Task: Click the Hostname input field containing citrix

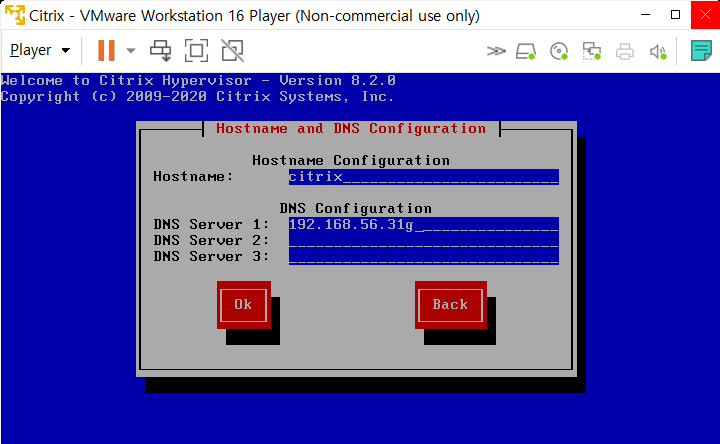Action: tap(423, 177)
